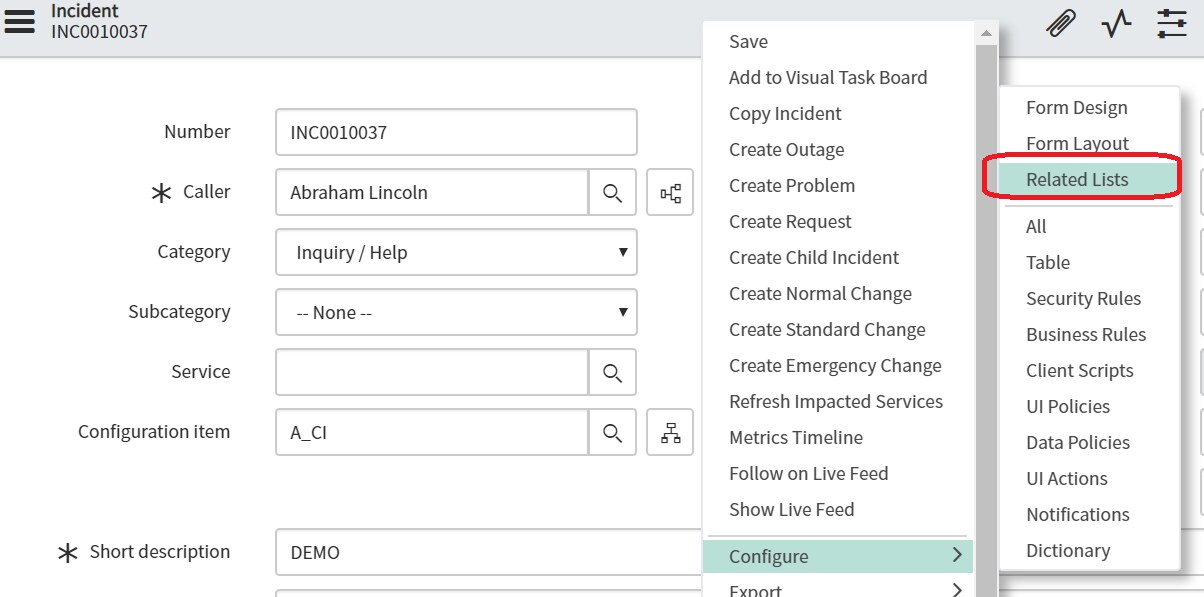Click the paperclip manage attachments icon
The height and width of the screenshot is (597, 1204).
point(1061,23)
